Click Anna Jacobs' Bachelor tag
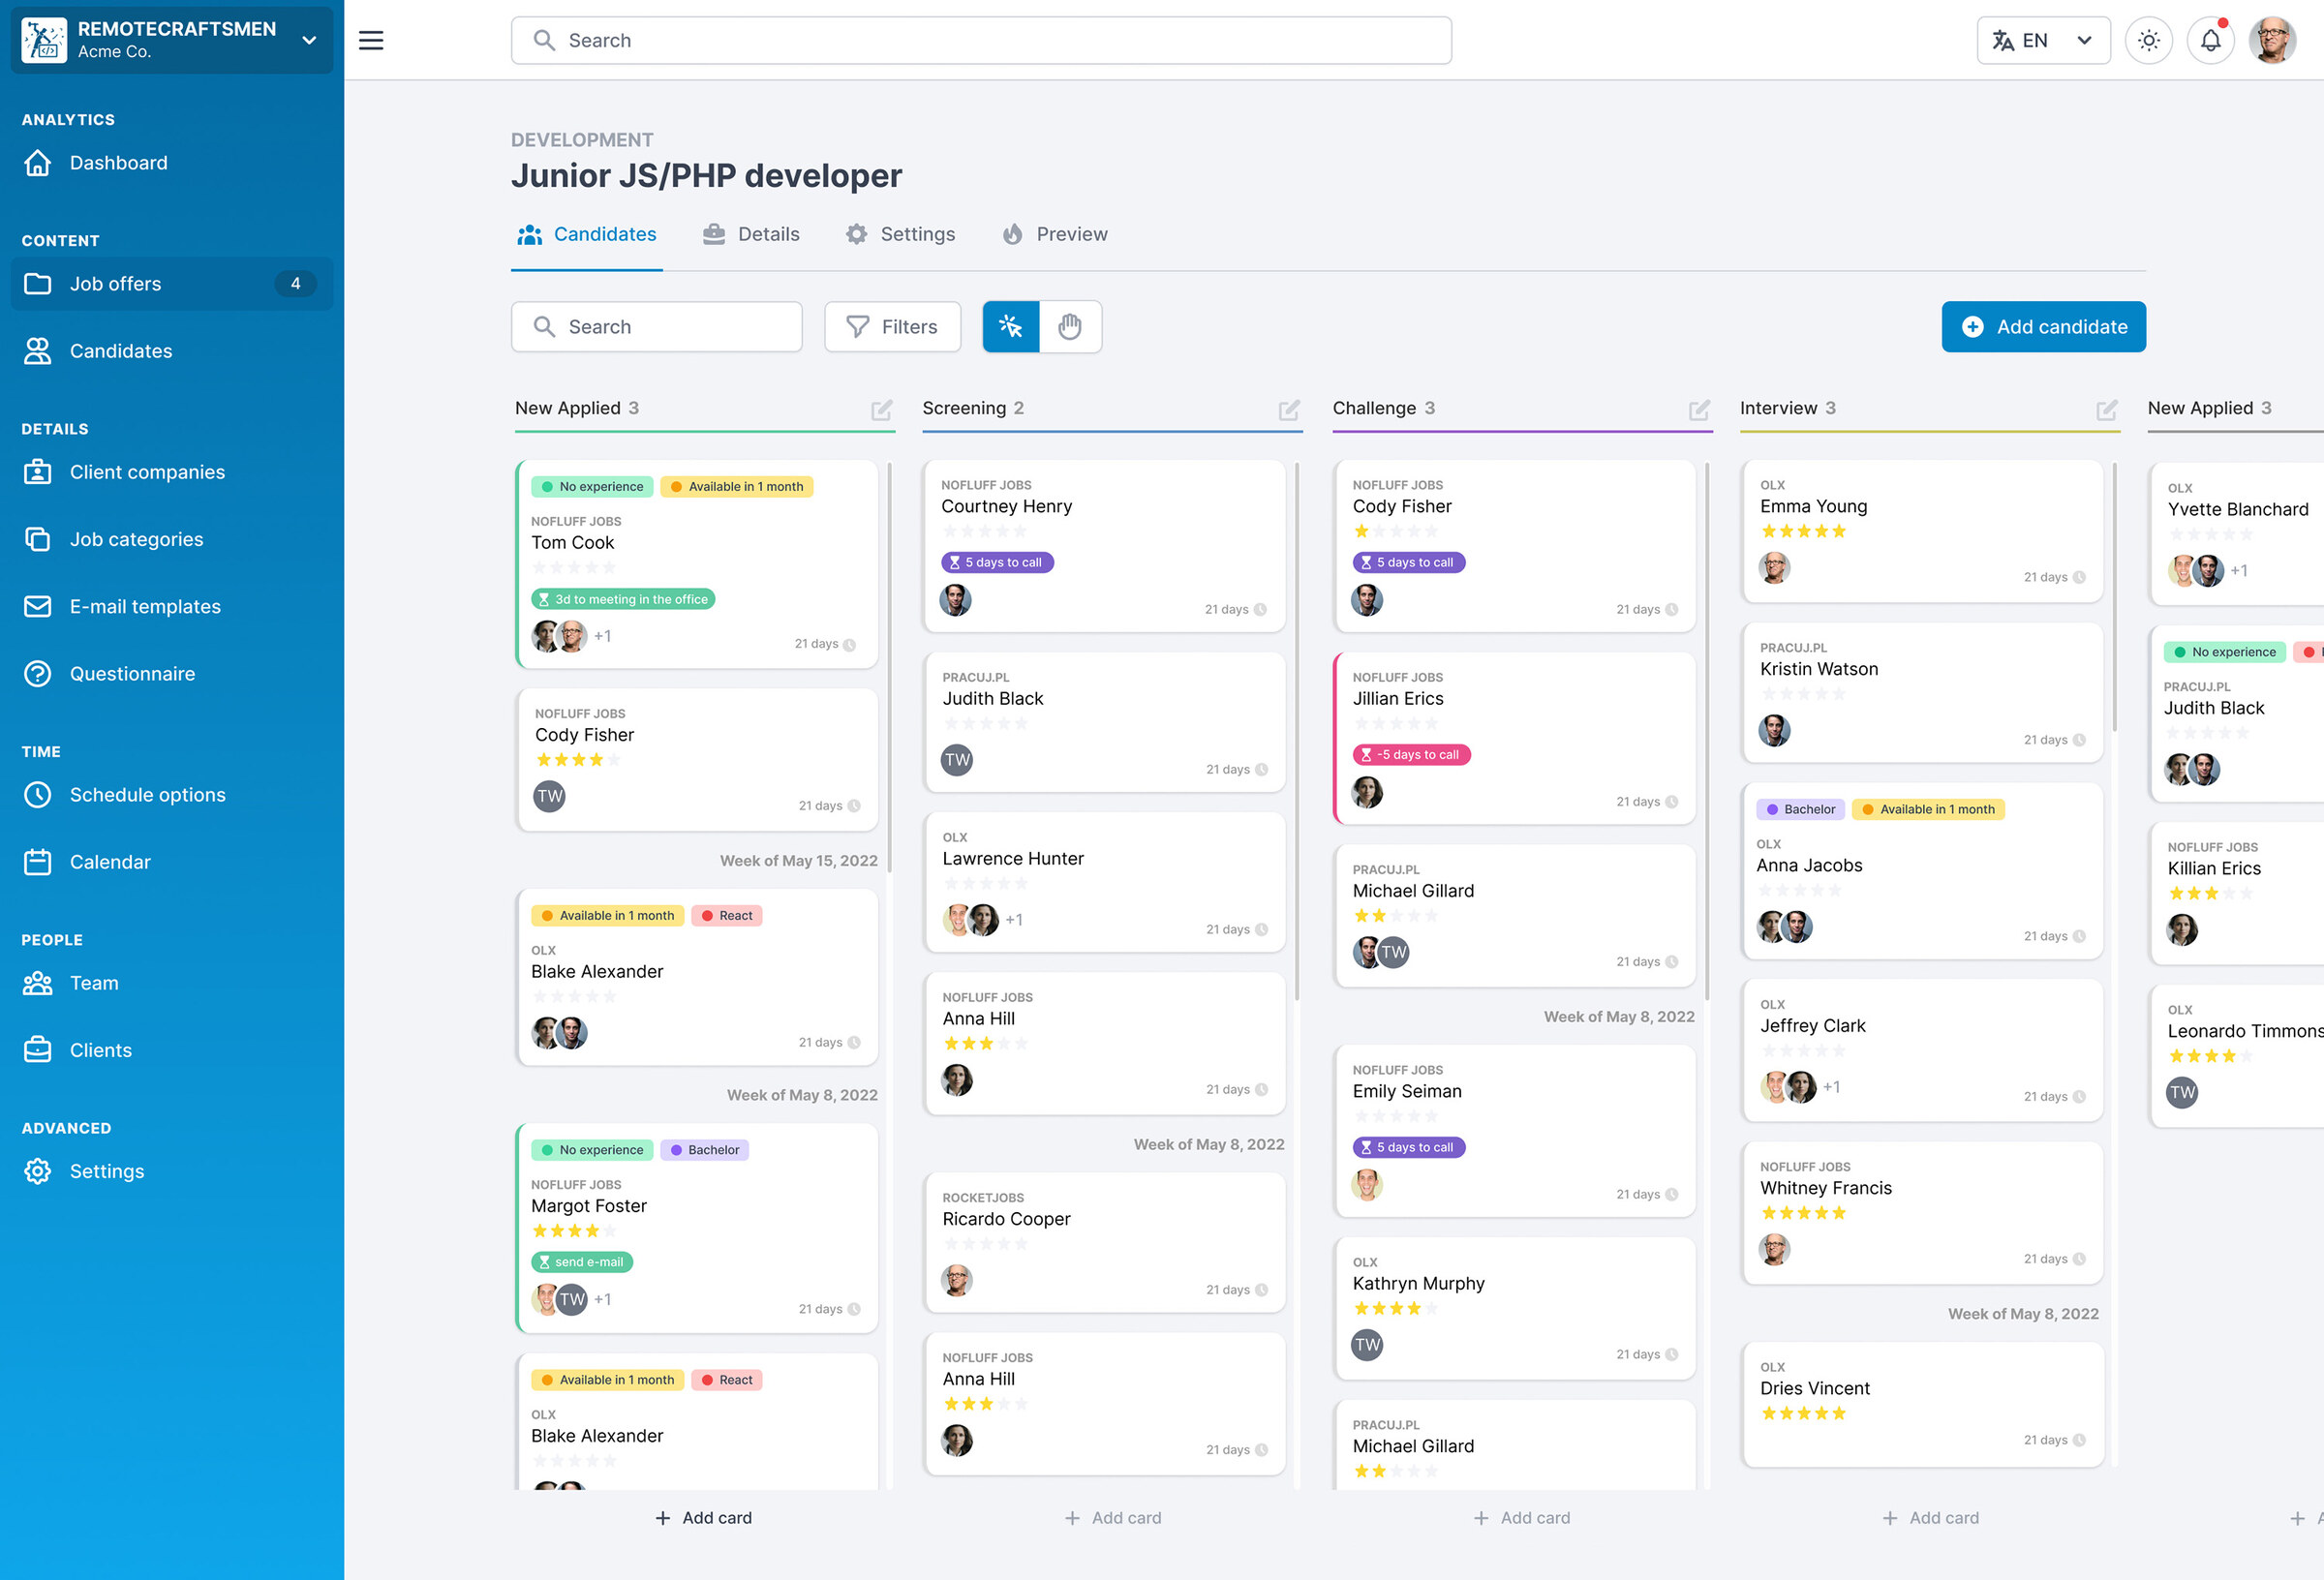 [1801, 809]
